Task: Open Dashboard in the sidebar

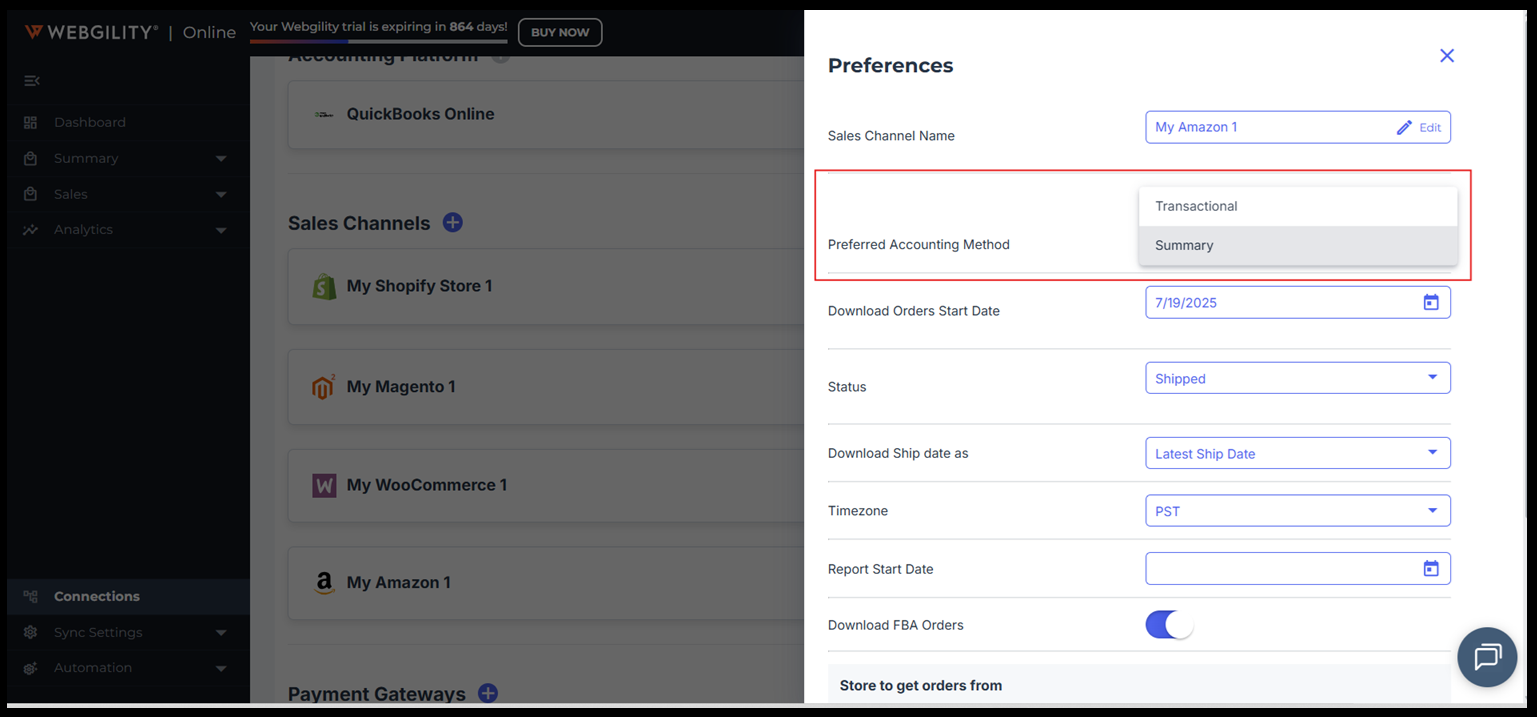Action: 90,122
